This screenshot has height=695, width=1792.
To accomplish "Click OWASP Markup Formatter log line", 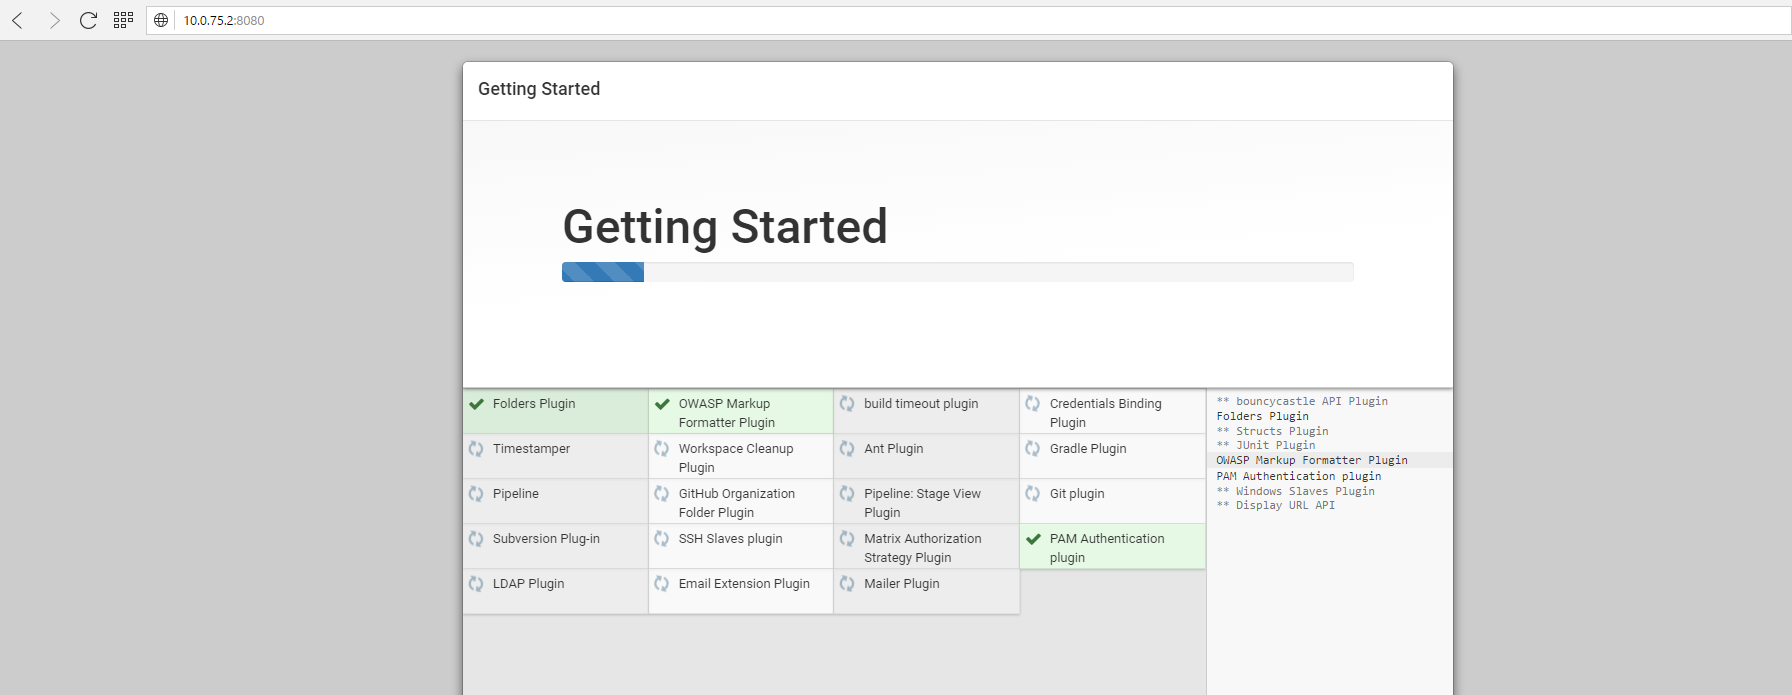I will (1311, 460).
